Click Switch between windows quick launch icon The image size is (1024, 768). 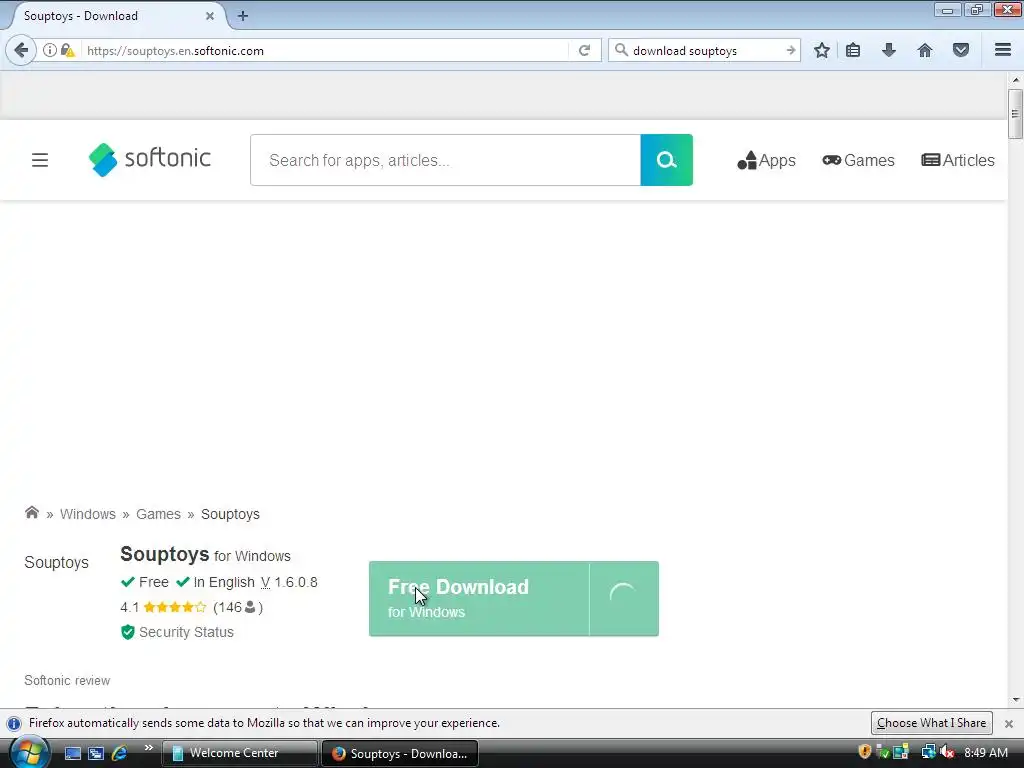(x=96, y=754)
